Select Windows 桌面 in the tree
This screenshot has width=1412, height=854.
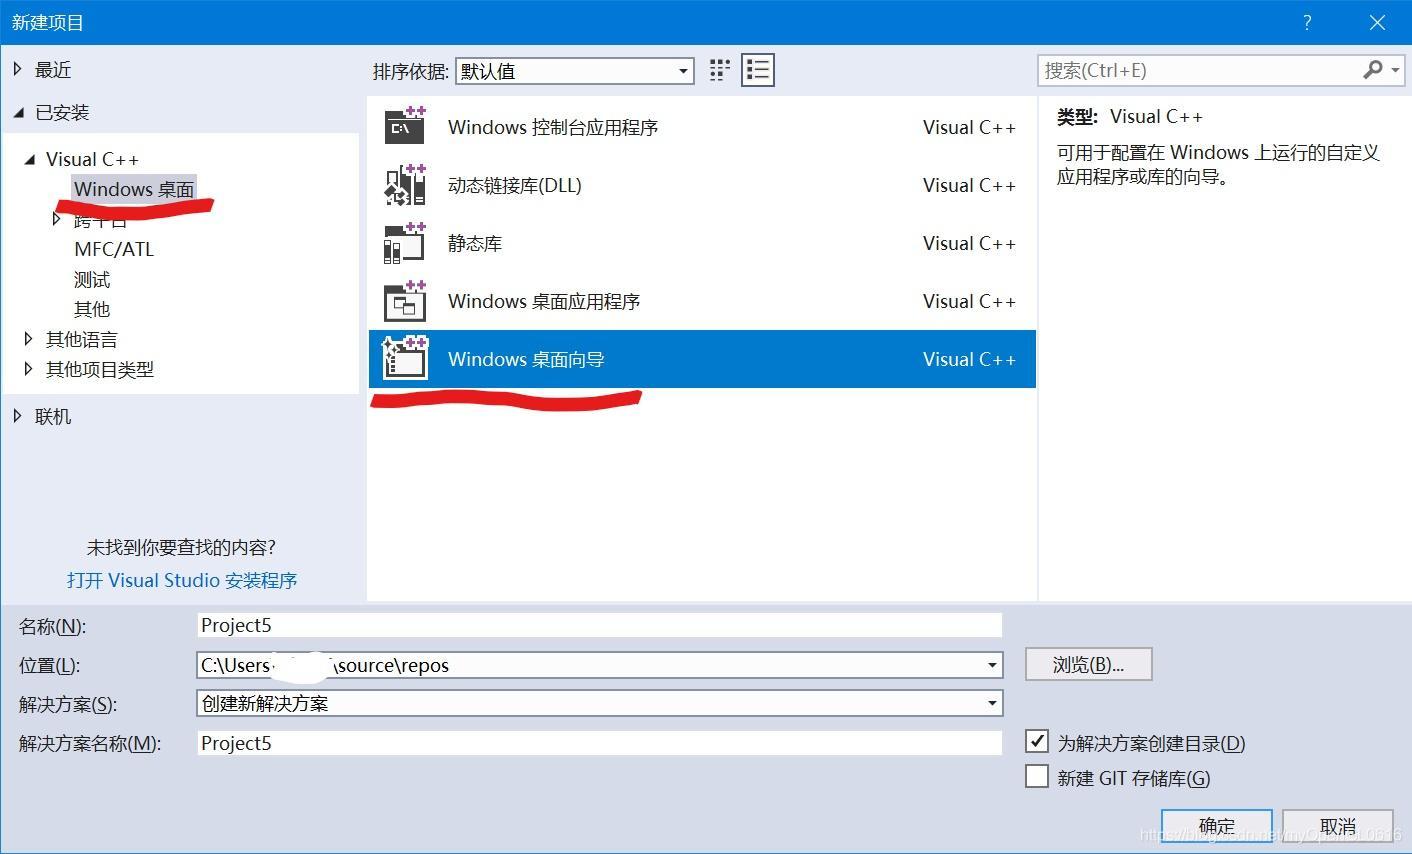pyautogui.click(x=134, y=189)
